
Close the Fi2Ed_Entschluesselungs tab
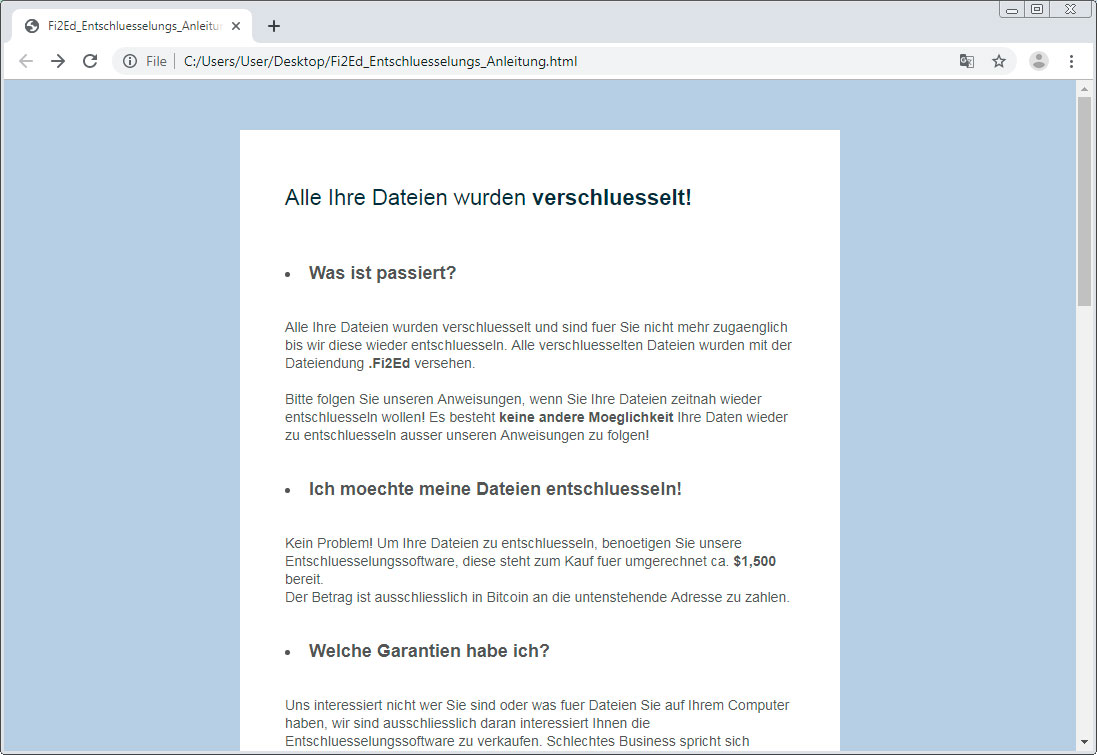236,26
